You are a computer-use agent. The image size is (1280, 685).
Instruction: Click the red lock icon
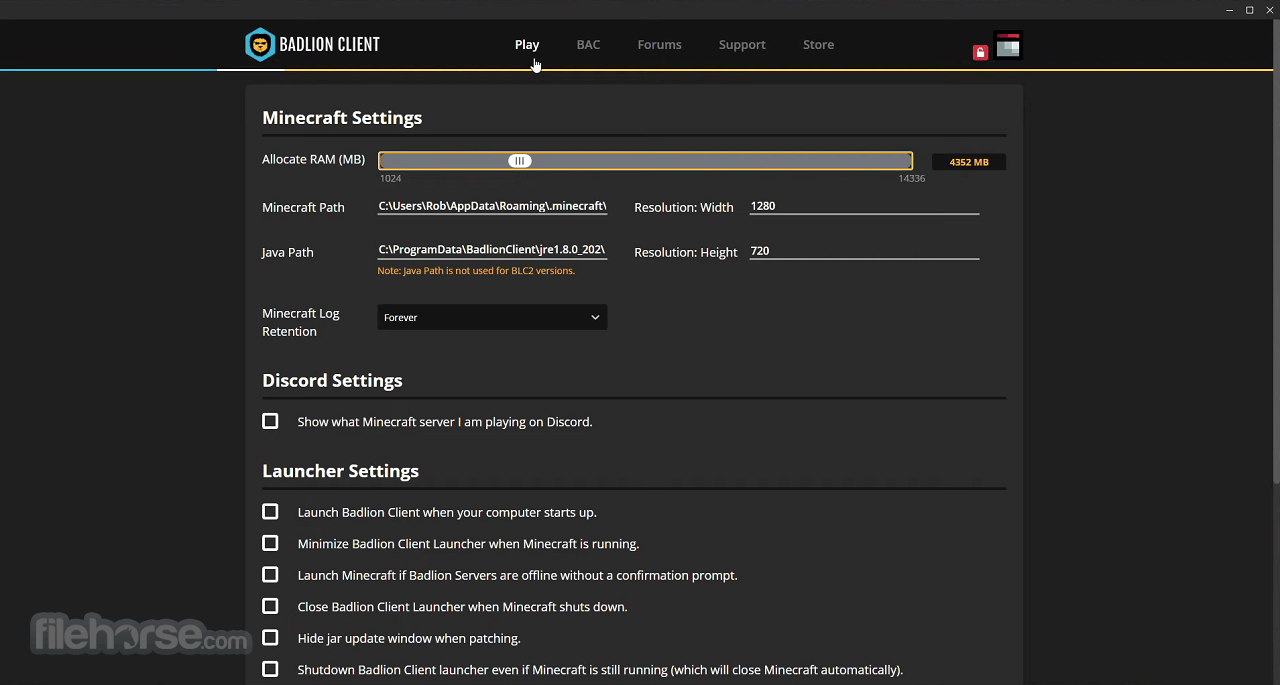(x=980, y=52)
